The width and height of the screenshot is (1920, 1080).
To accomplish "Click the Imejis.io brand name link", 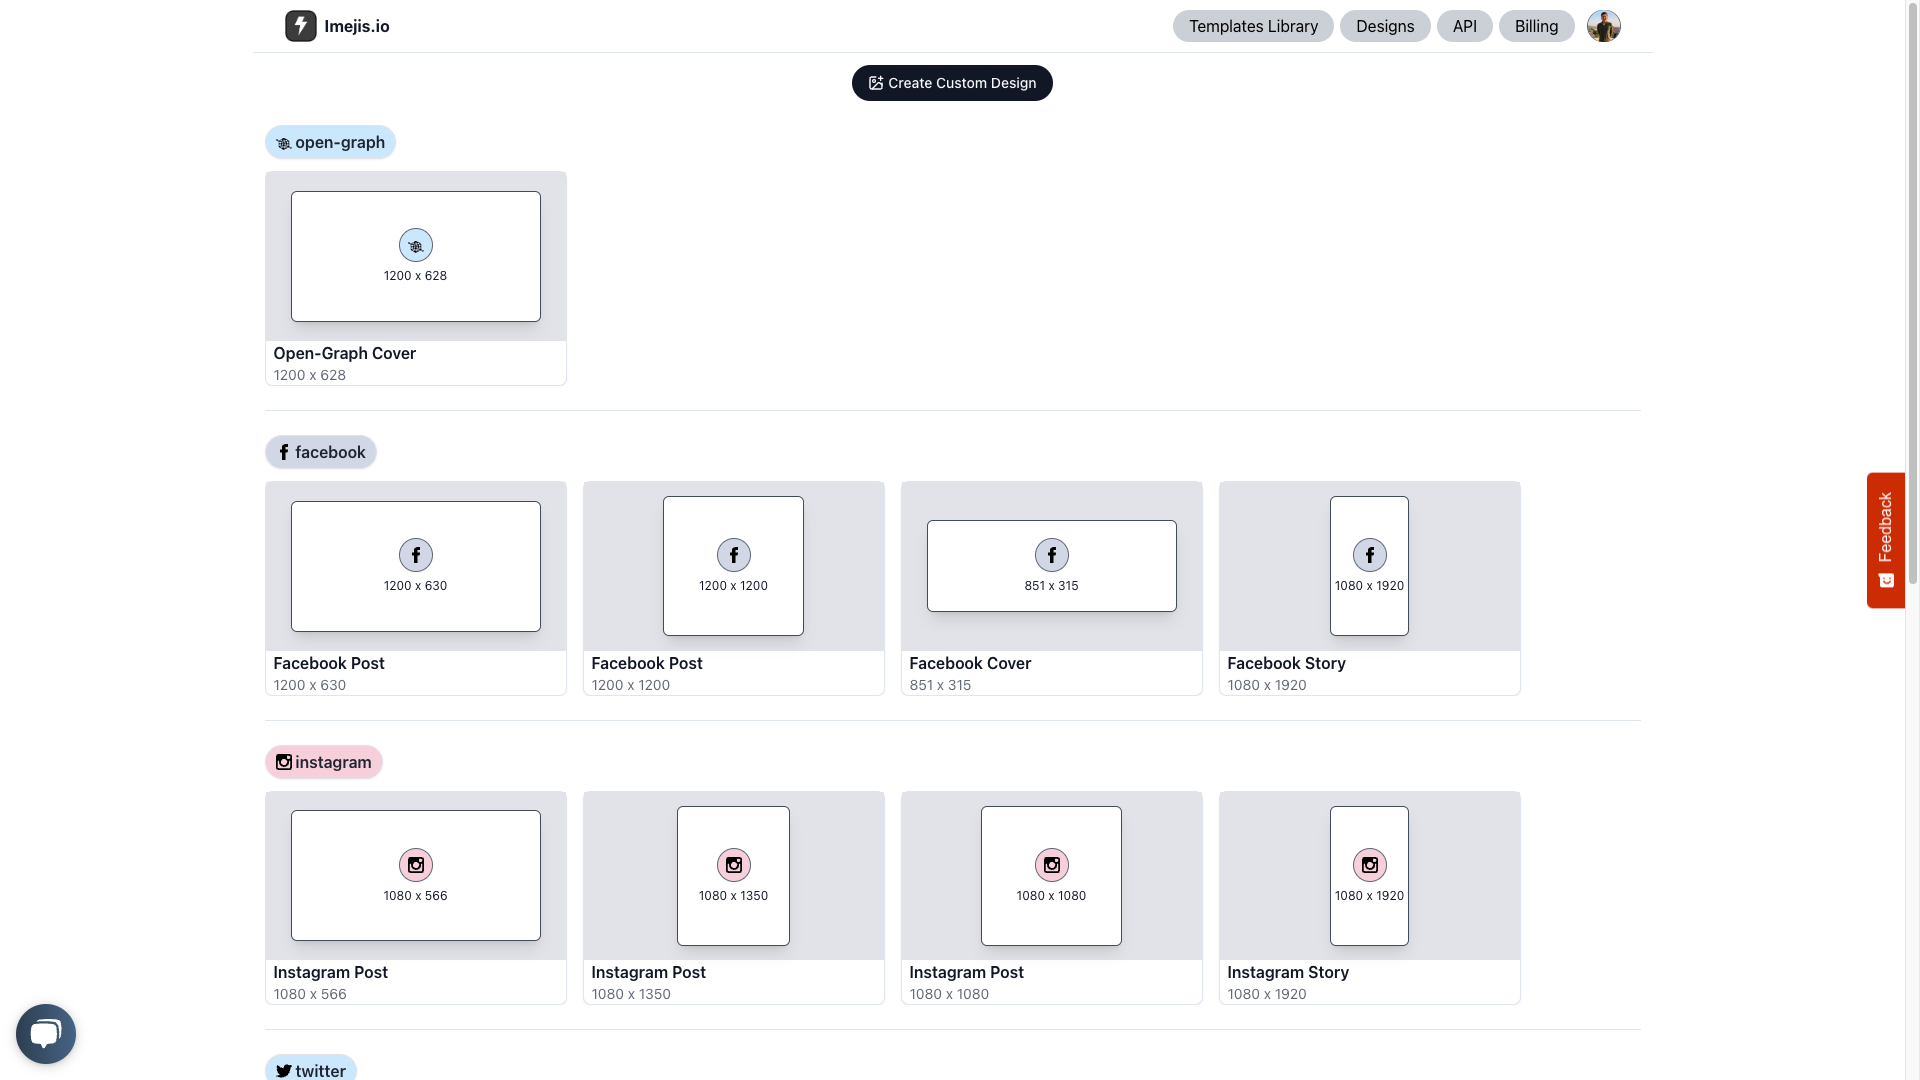I will tap(357, 26).
